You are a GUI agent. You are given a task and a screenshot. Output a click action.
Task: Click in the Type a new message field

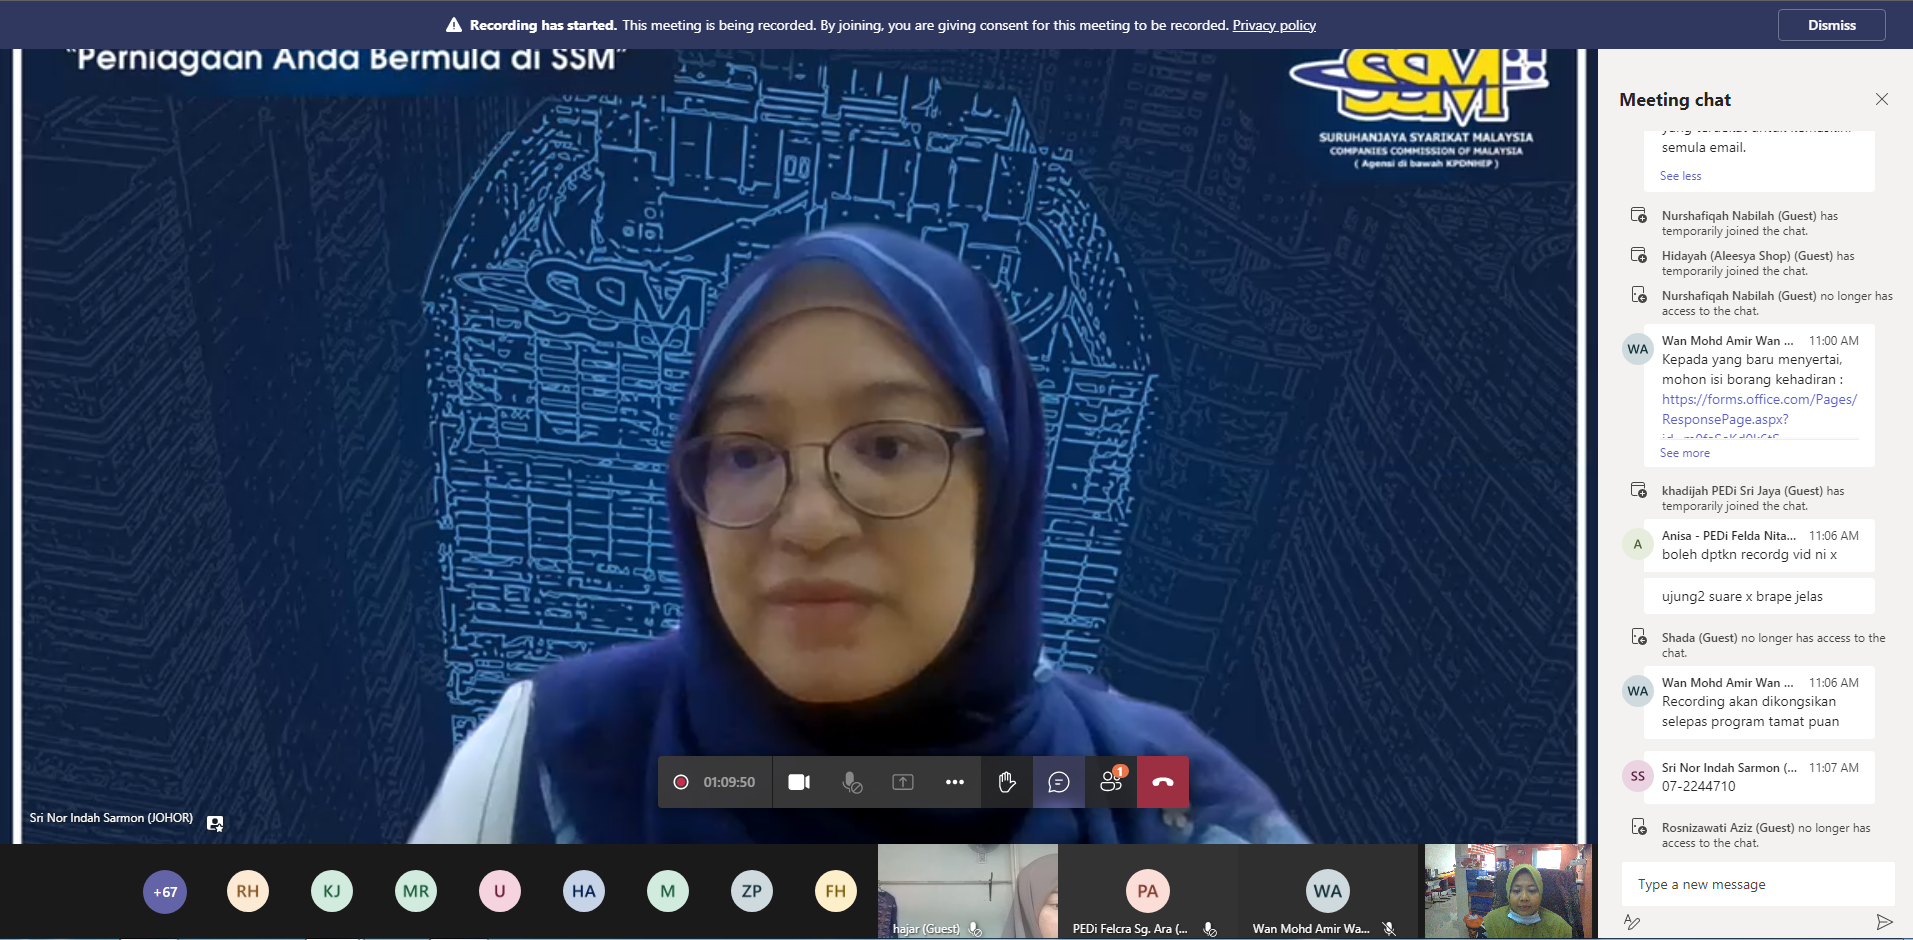tap(1758, 884)
